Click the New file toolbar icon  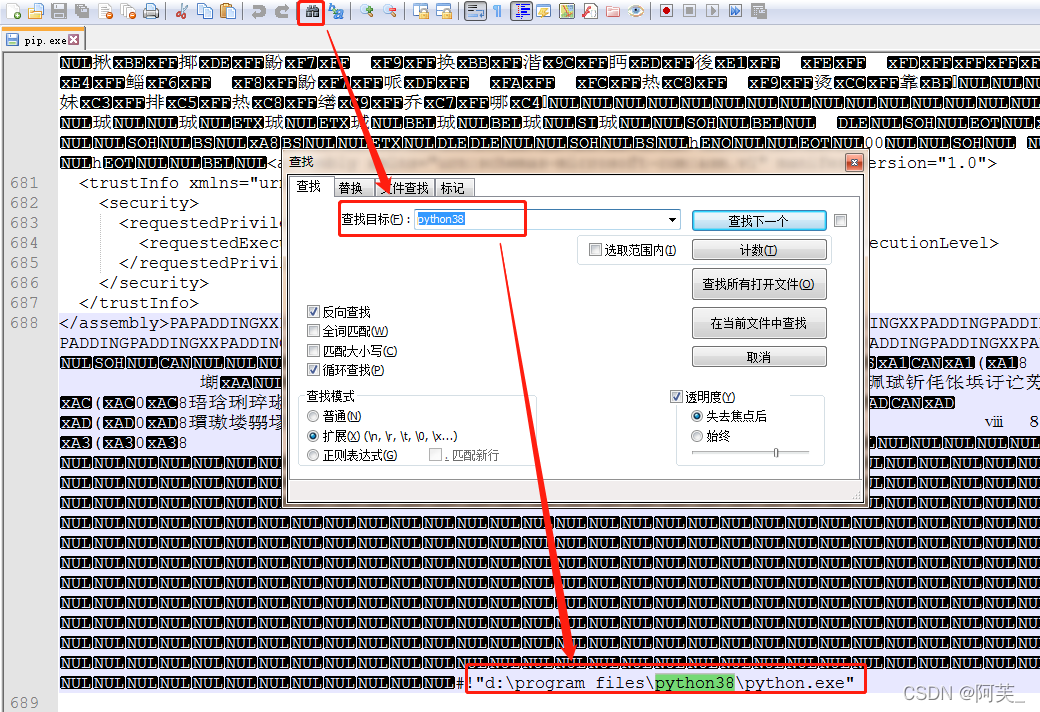[x=13, y=11]
